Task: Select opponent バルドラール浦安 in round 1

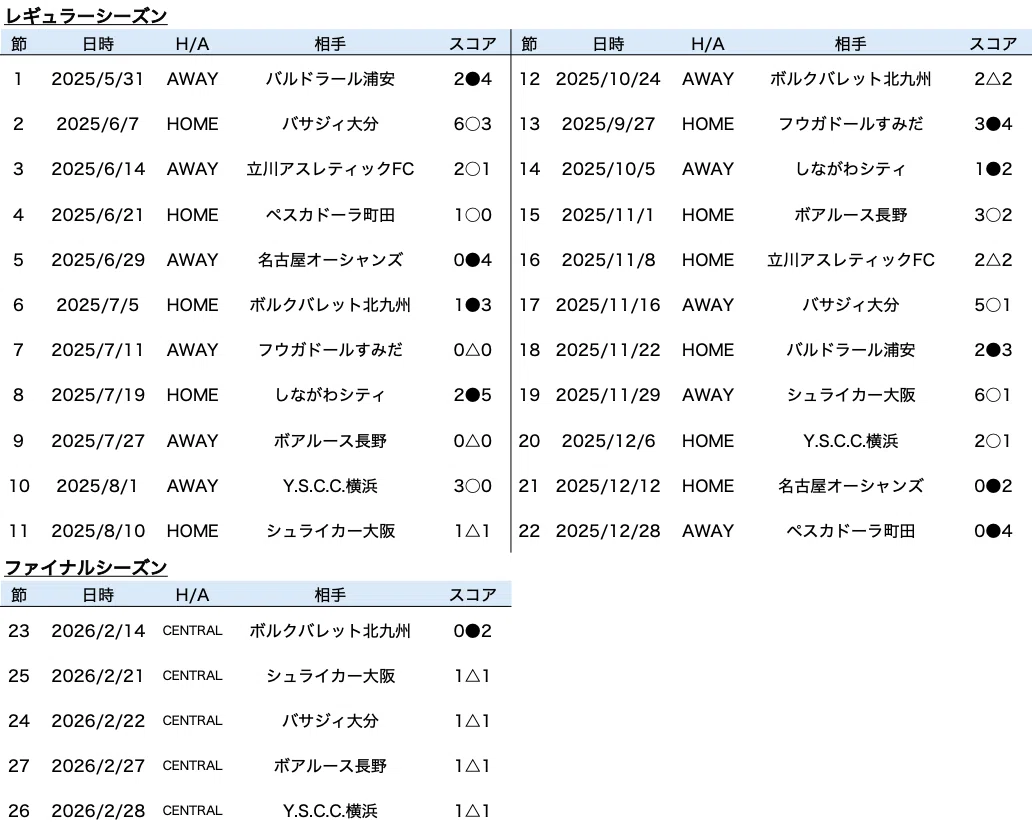Action: (330, 79)
